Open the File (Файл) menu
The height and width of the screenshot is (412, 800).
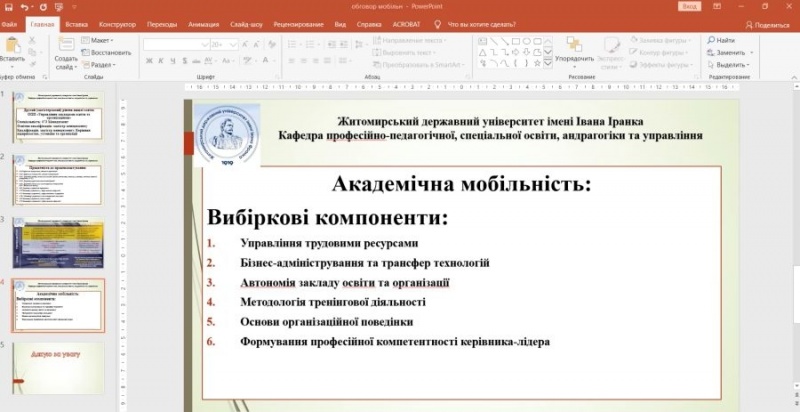tap(10, 23)
